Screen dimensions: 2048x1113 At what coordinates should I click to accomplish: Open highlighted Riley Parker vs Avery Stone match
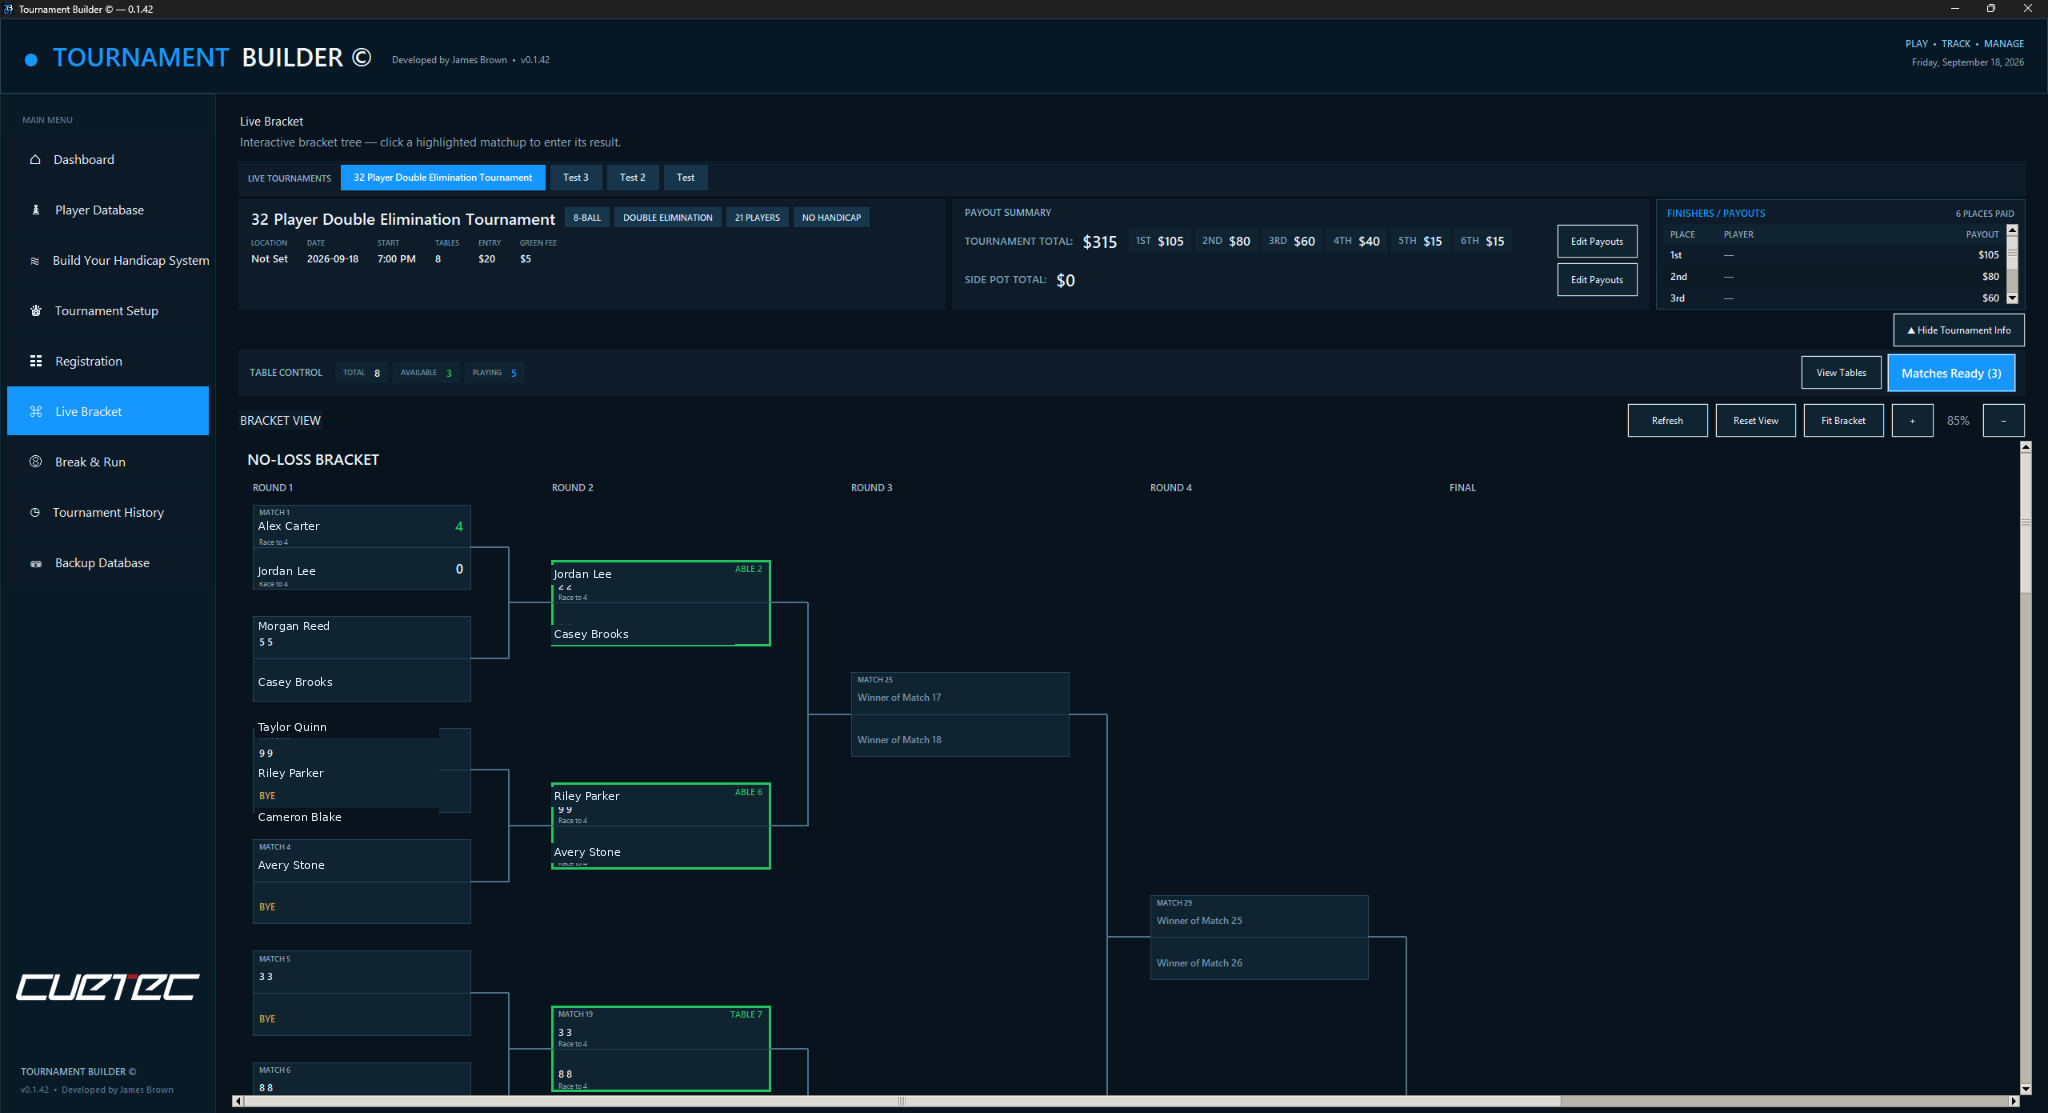[x=660, y=826]
